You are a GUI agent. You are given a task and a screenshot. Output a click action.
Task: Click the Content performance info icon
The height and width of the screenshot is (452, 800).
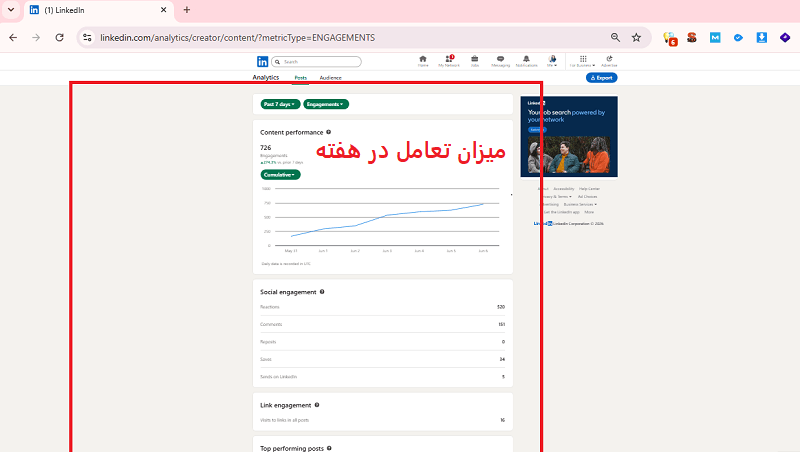coord(329,132)
